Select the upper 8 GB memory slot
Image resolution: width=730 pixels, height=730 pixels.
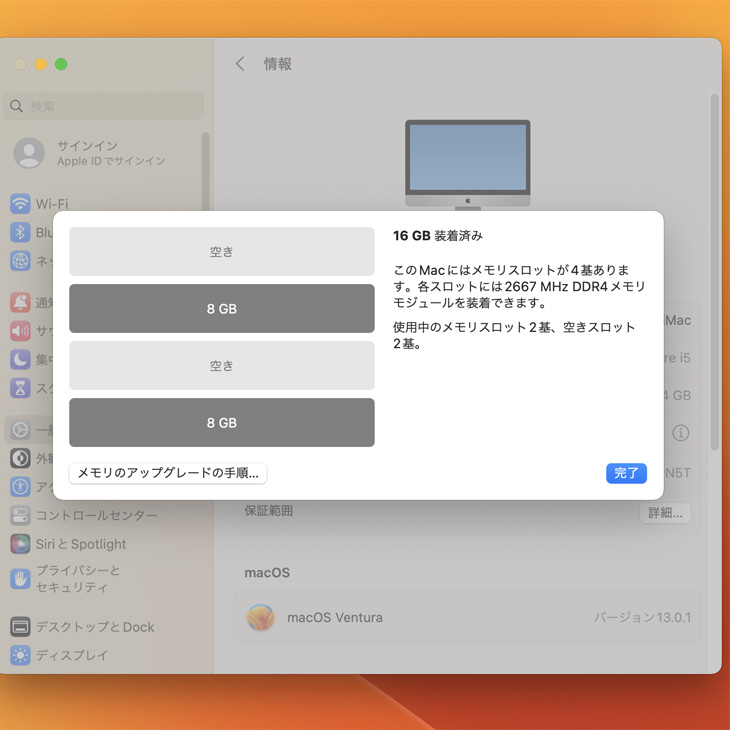pyautogui.click(x=222, y=308)
